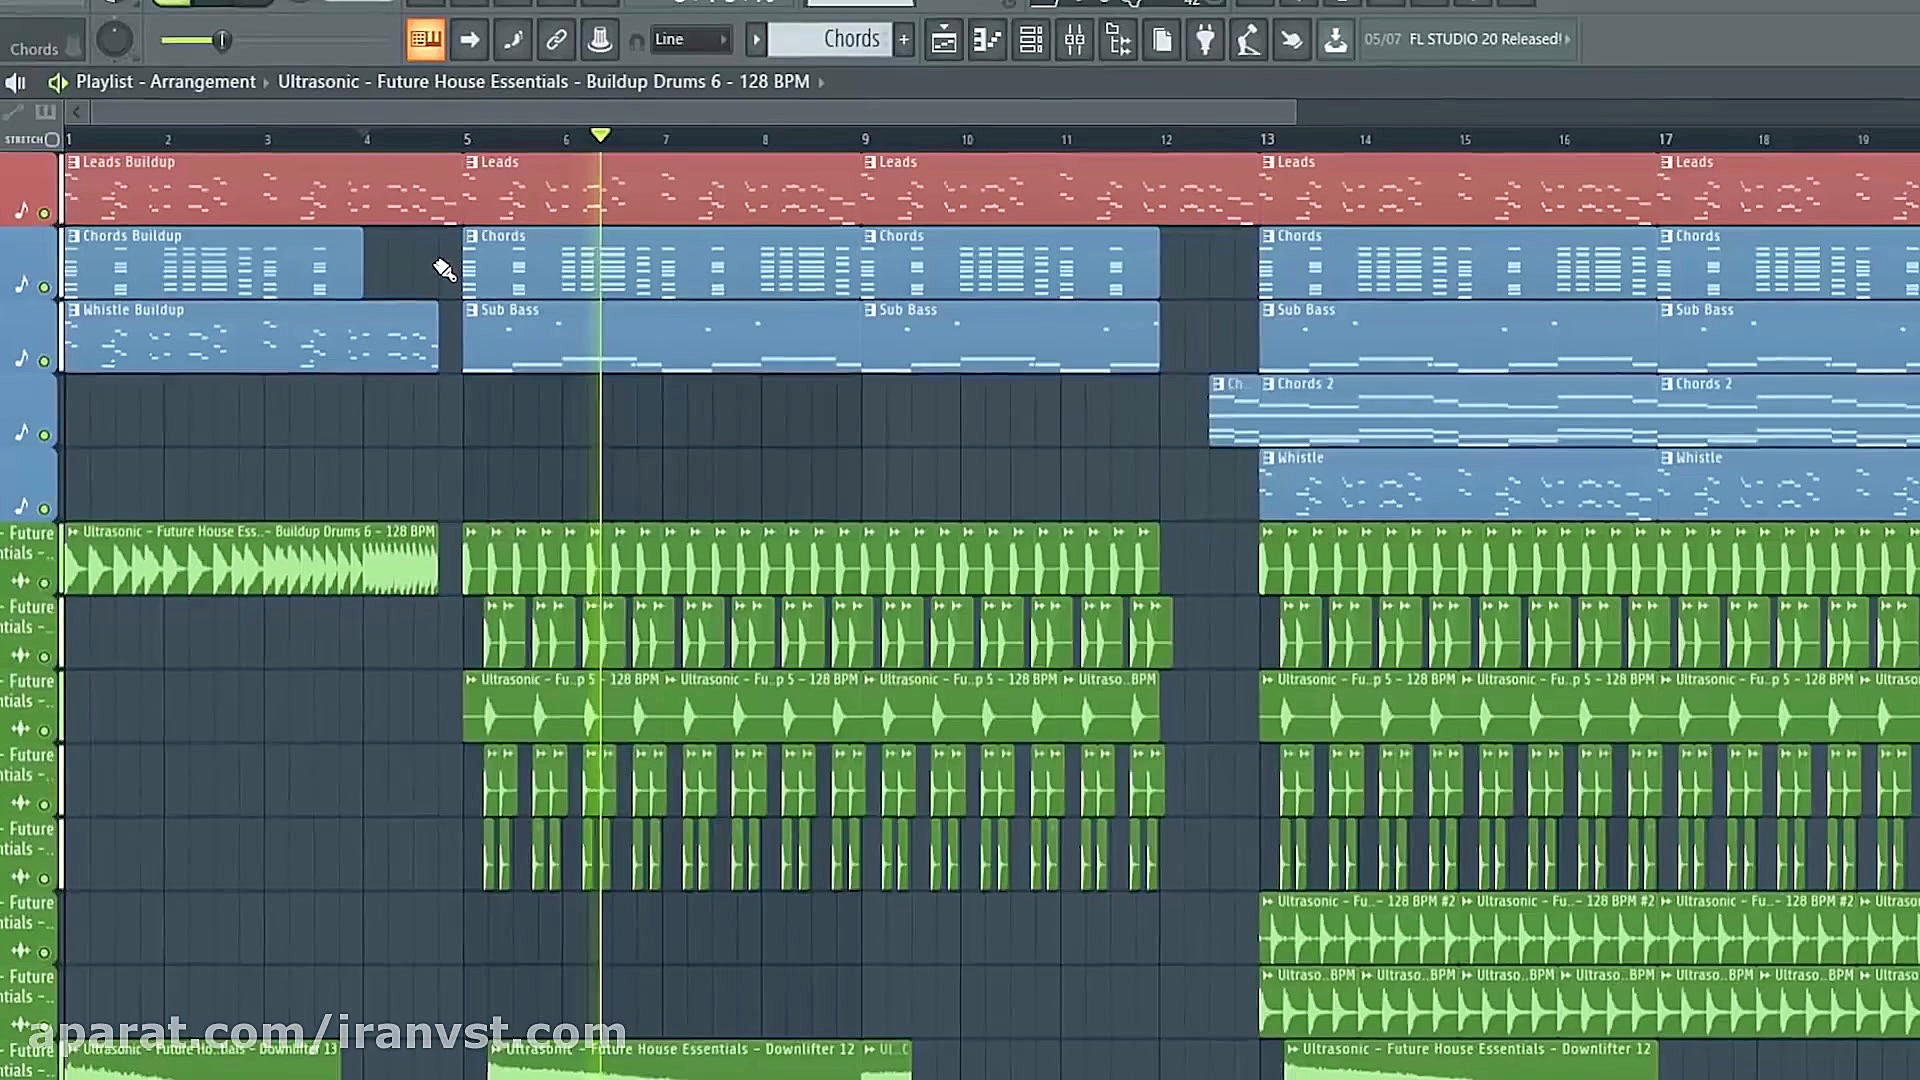This screenshot has height=1080, width=1920.
Task: Mute the Sub Bass track LED
Action: pos(44,360)
